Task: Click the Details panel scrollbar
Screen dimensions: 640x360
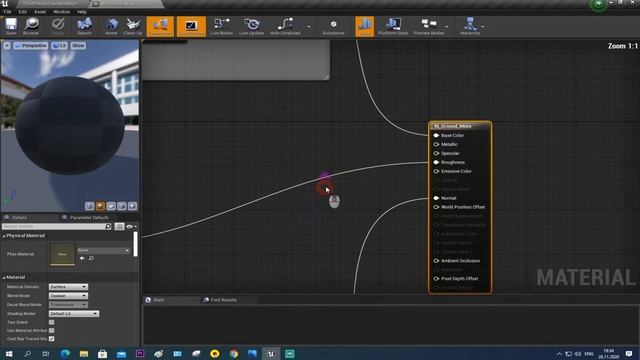Action: coord(136,244)
